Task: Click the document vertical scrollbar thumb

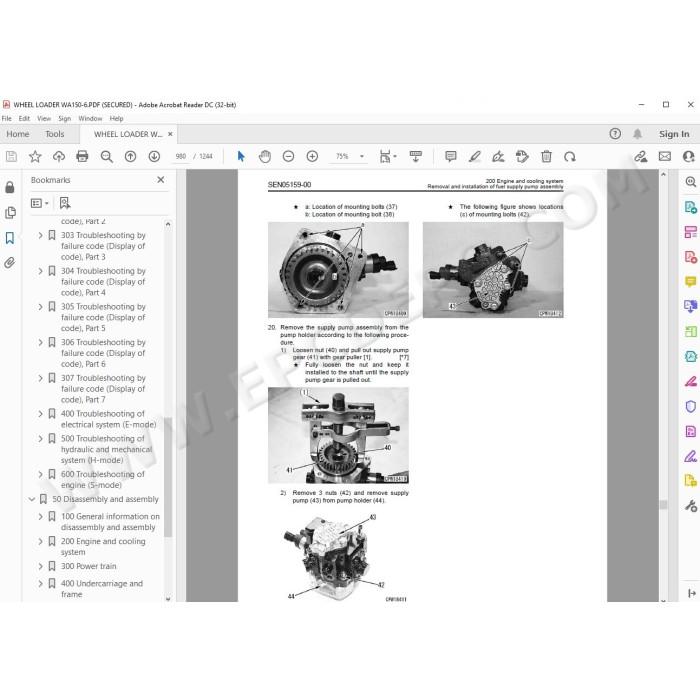Action: [x=663, y=504]
